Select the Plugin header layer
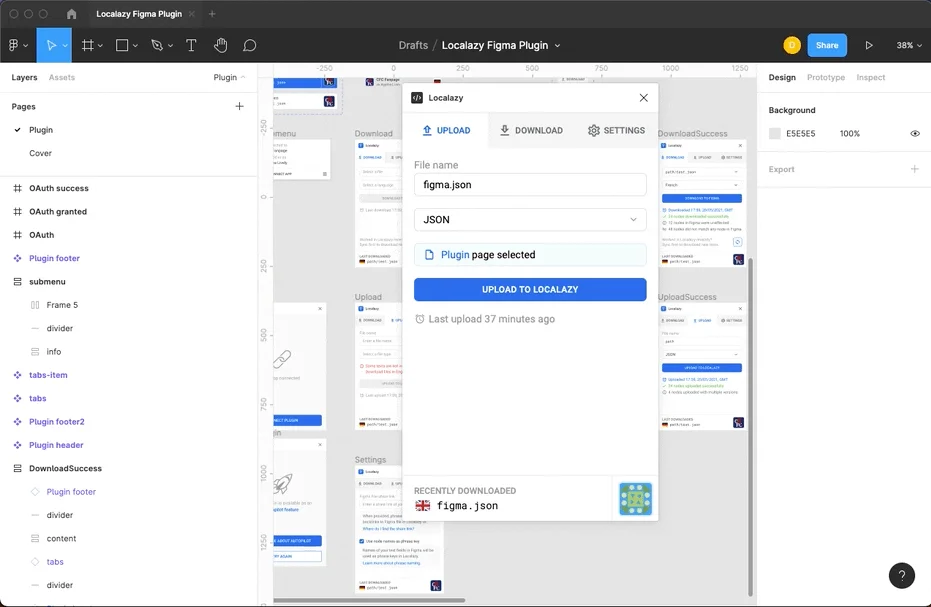The width and height of the screenshot is (931, 607). click(56, 445)
